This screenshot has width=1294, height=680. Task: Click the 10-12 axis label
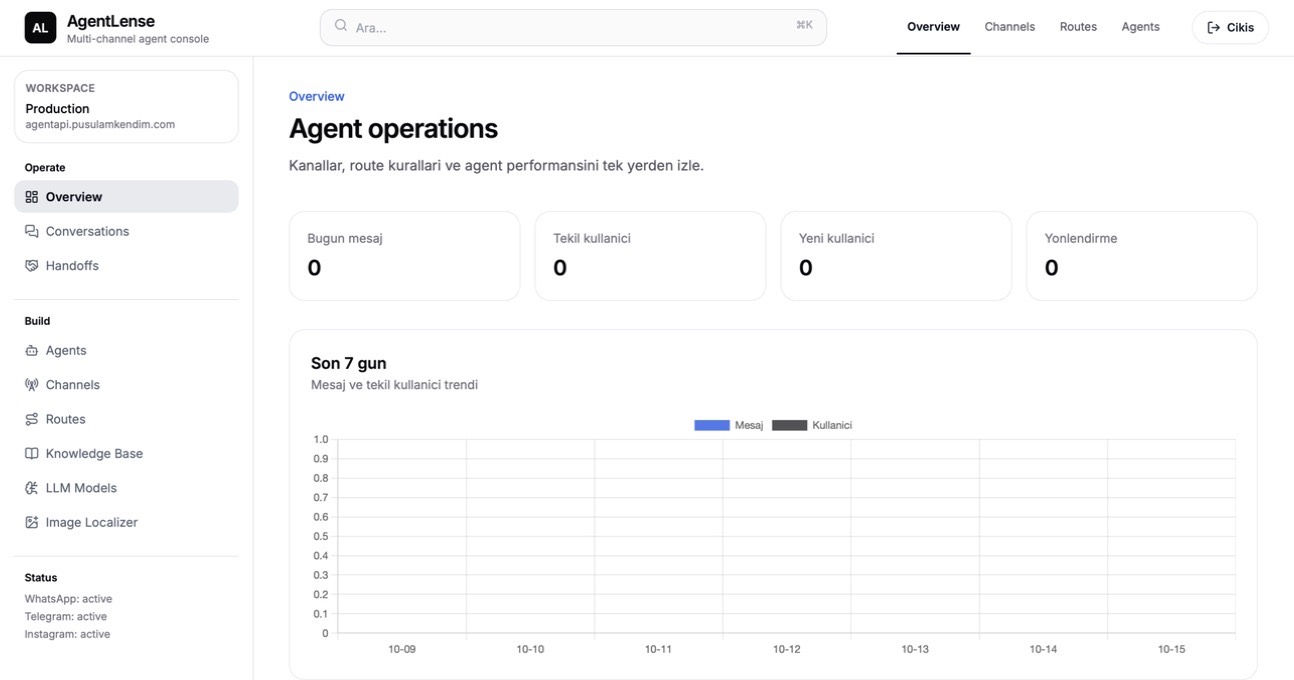787,649
